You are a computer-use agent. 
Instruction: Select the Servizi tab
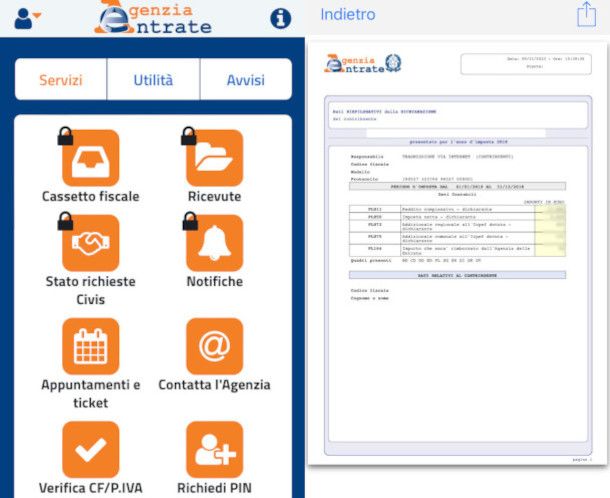61,79
